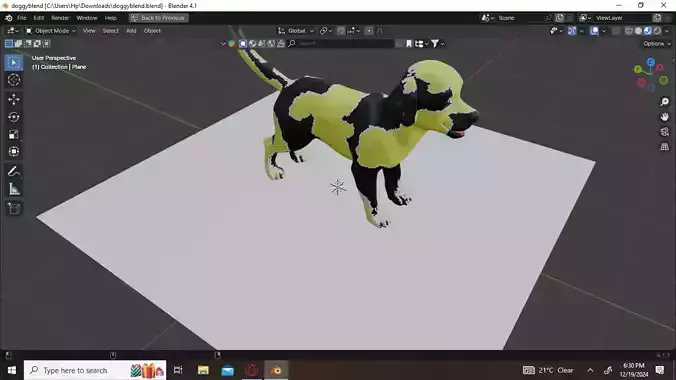Open the Object Mode dropdown
Viewport: 676px width, 380px height.
(51, 31)
